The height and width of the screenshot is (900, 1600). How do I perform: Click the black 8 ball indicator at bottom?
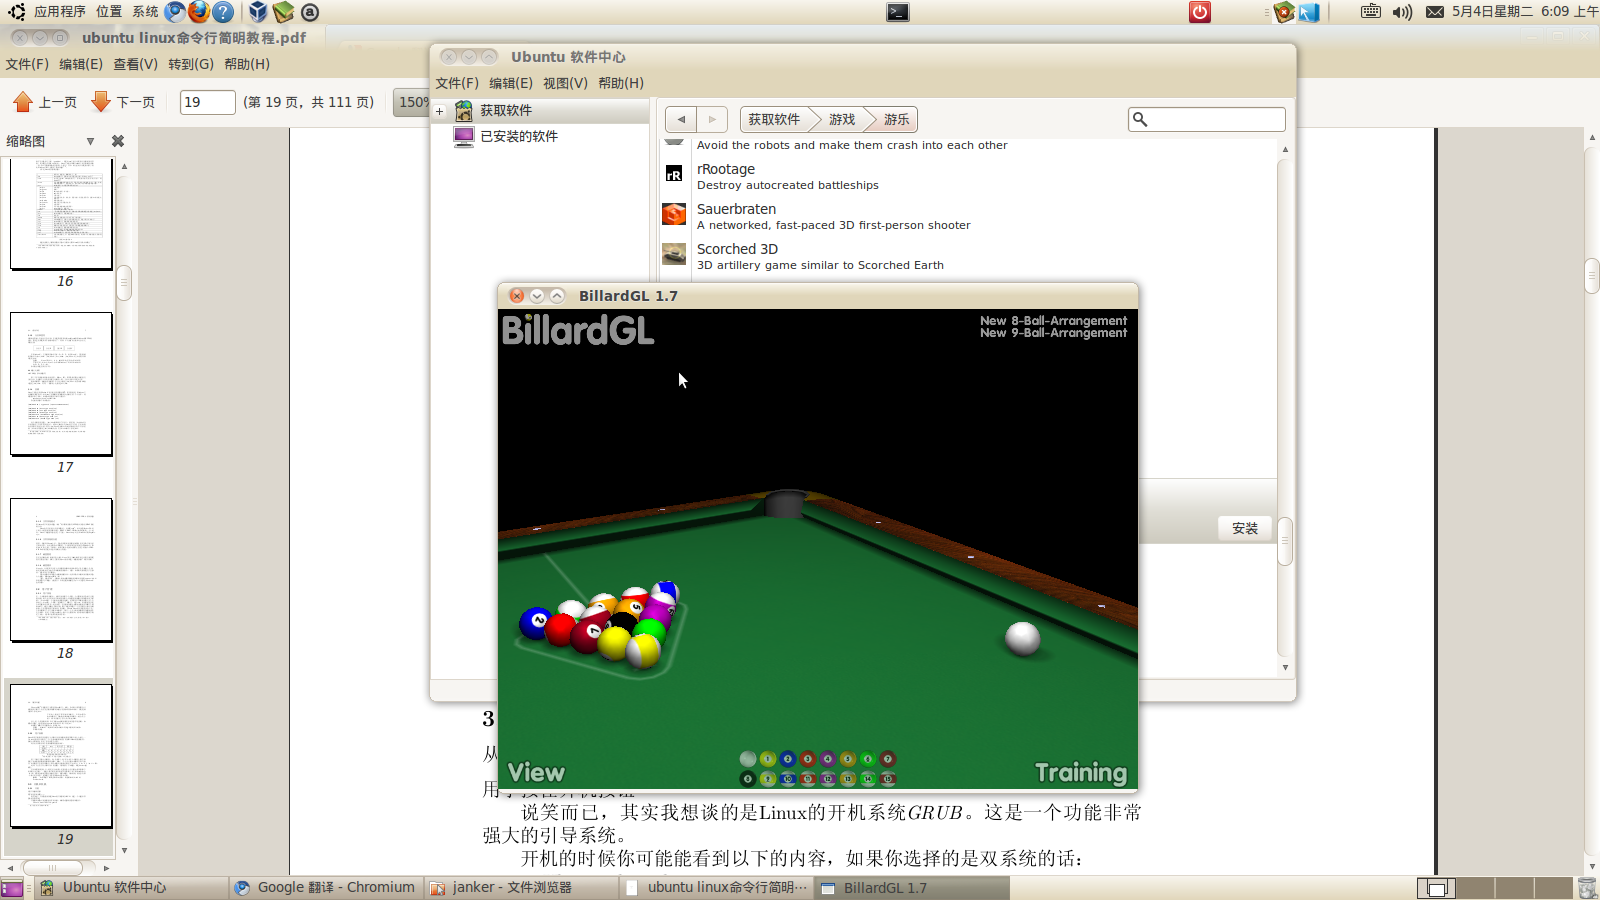click(748, 779)
